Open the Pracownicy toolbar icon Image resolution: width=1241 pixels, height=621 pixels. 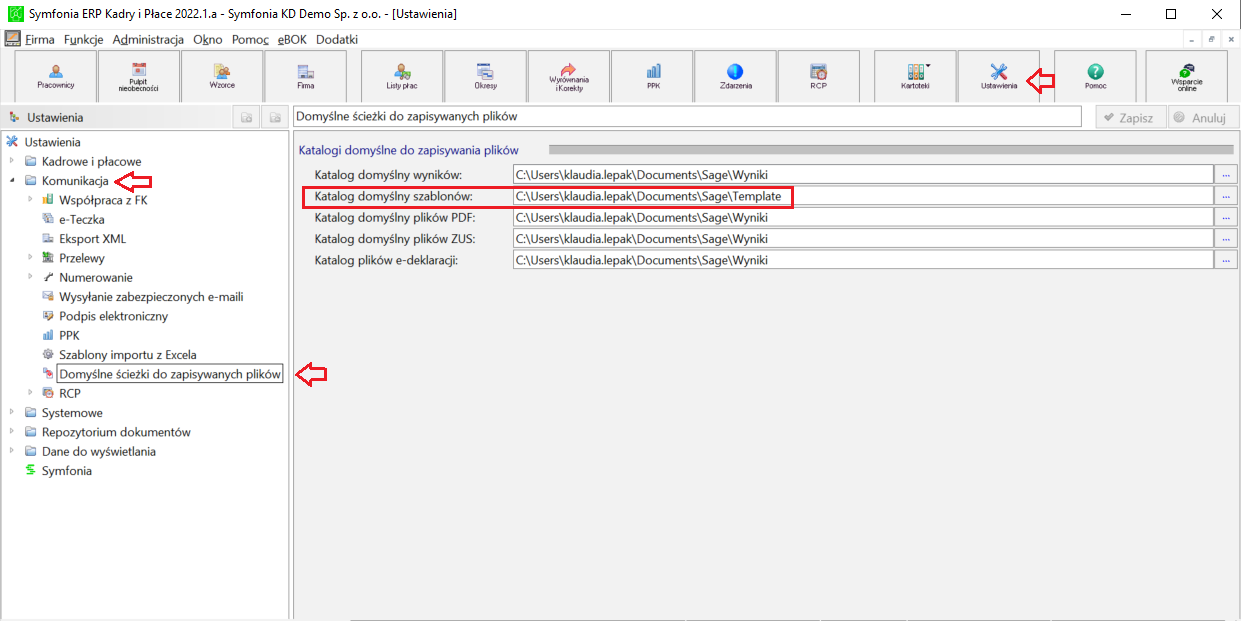[56, 76]
